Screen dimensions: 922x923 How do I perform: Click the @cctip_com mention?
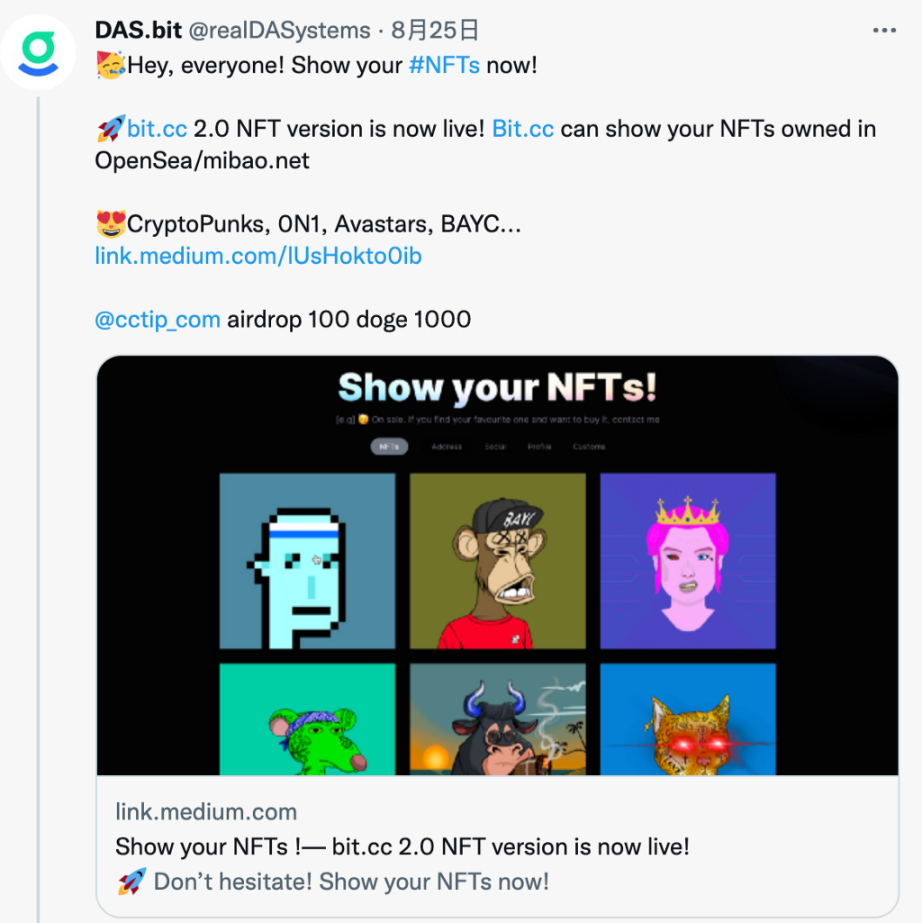[157, 320]
